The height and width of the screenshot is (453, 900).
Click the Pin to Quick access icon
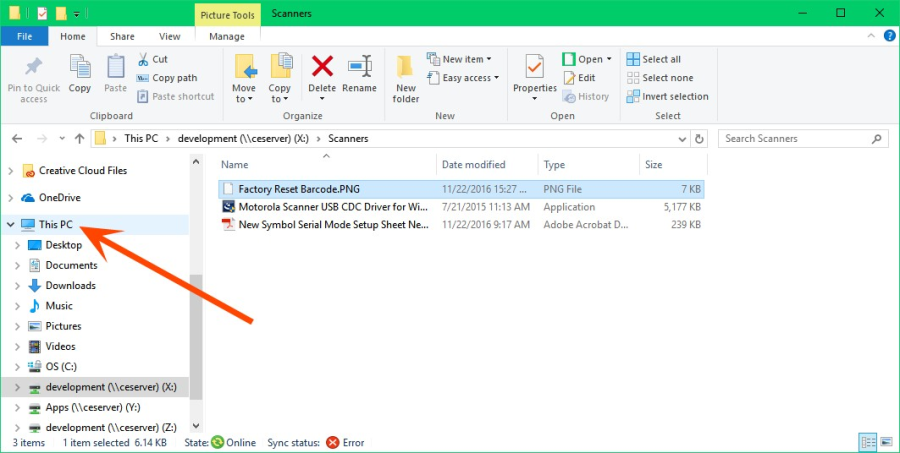coord(34,78)
